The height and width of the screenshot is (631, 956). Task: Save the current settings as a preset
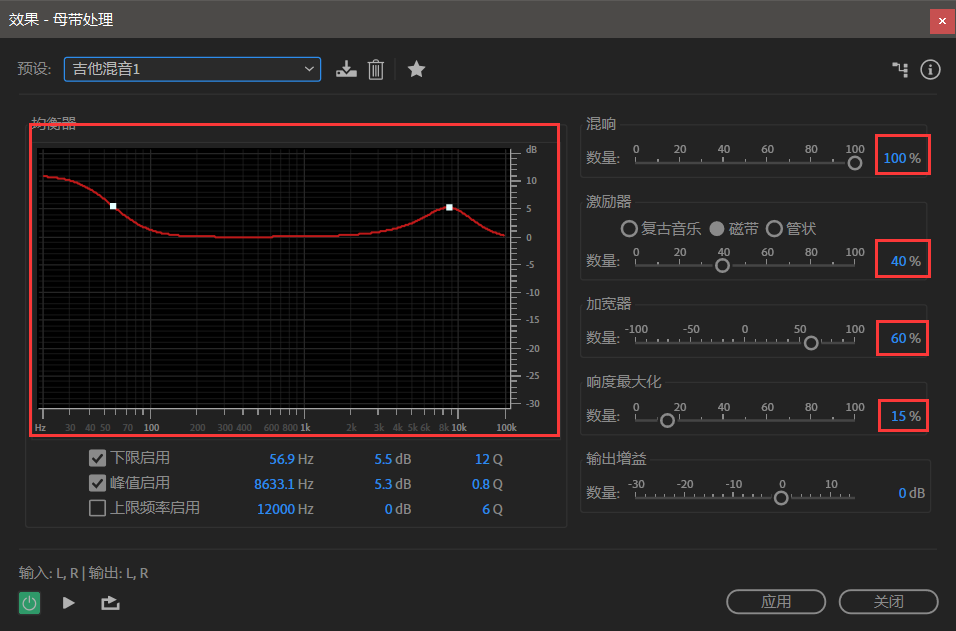(x=346, y=69)
